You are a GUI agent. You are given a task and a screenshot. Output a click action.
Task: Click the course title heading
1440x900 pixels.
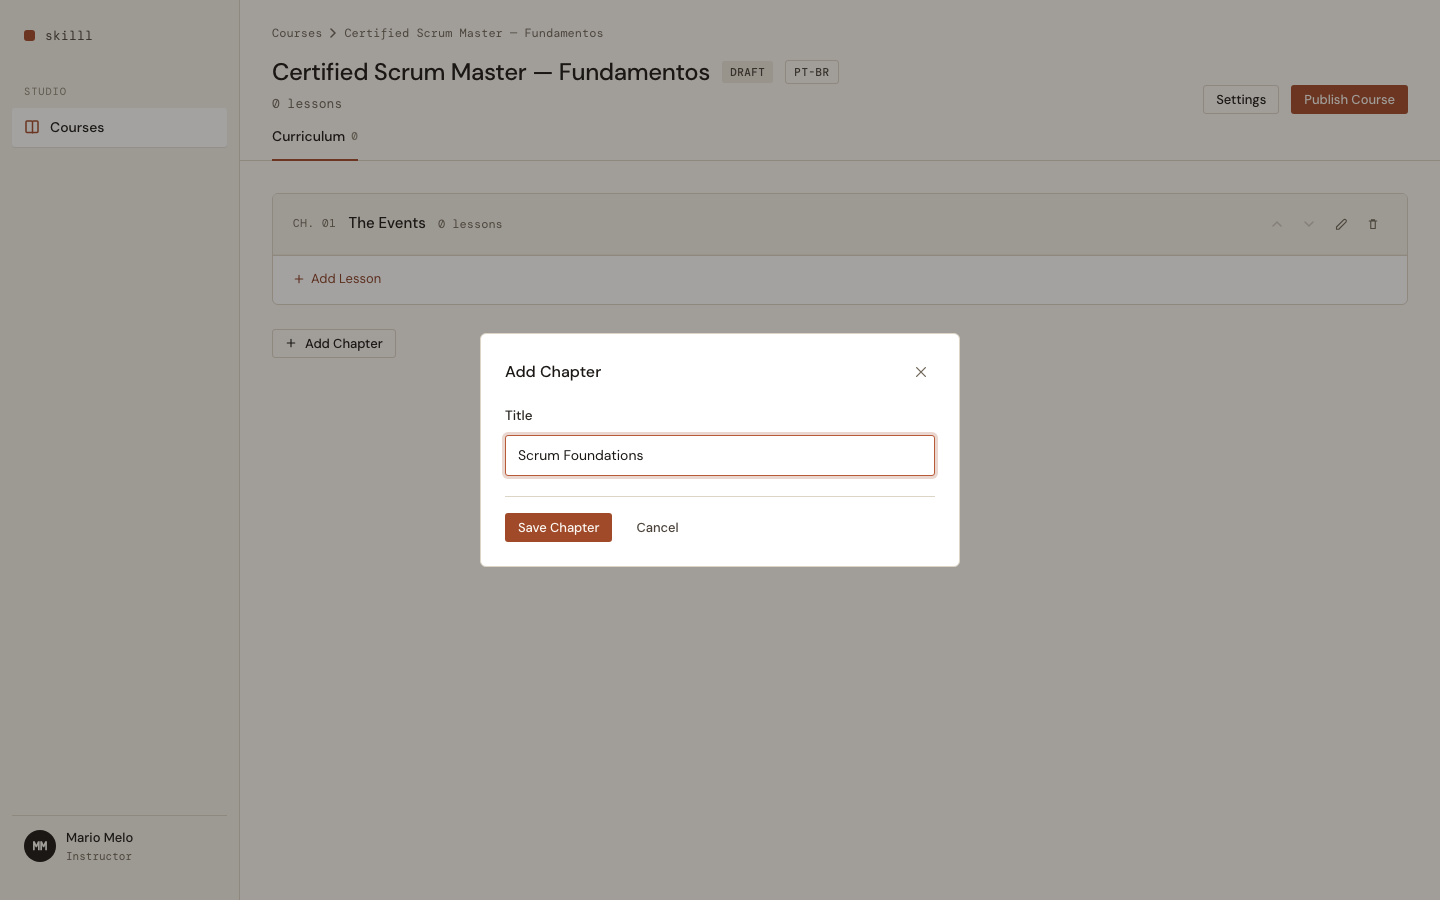coord(491,72)
